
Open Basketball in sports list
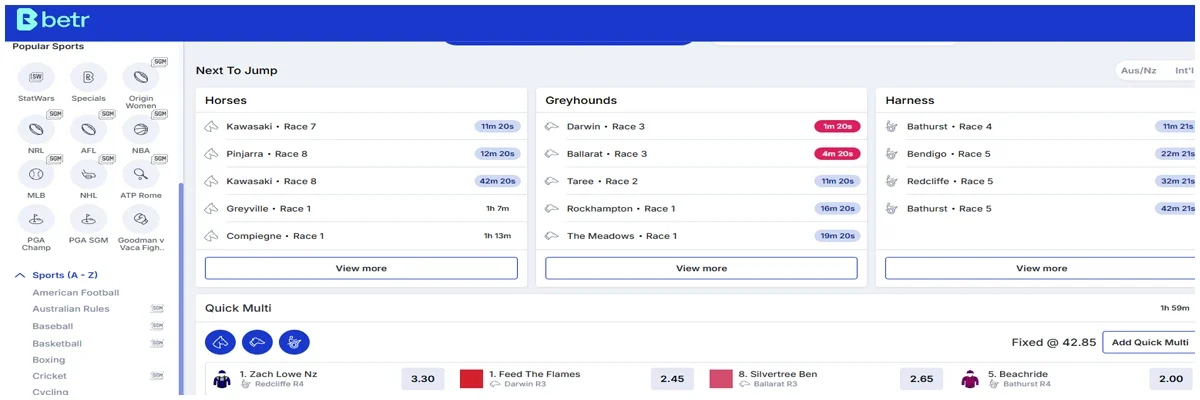point(57,343)
